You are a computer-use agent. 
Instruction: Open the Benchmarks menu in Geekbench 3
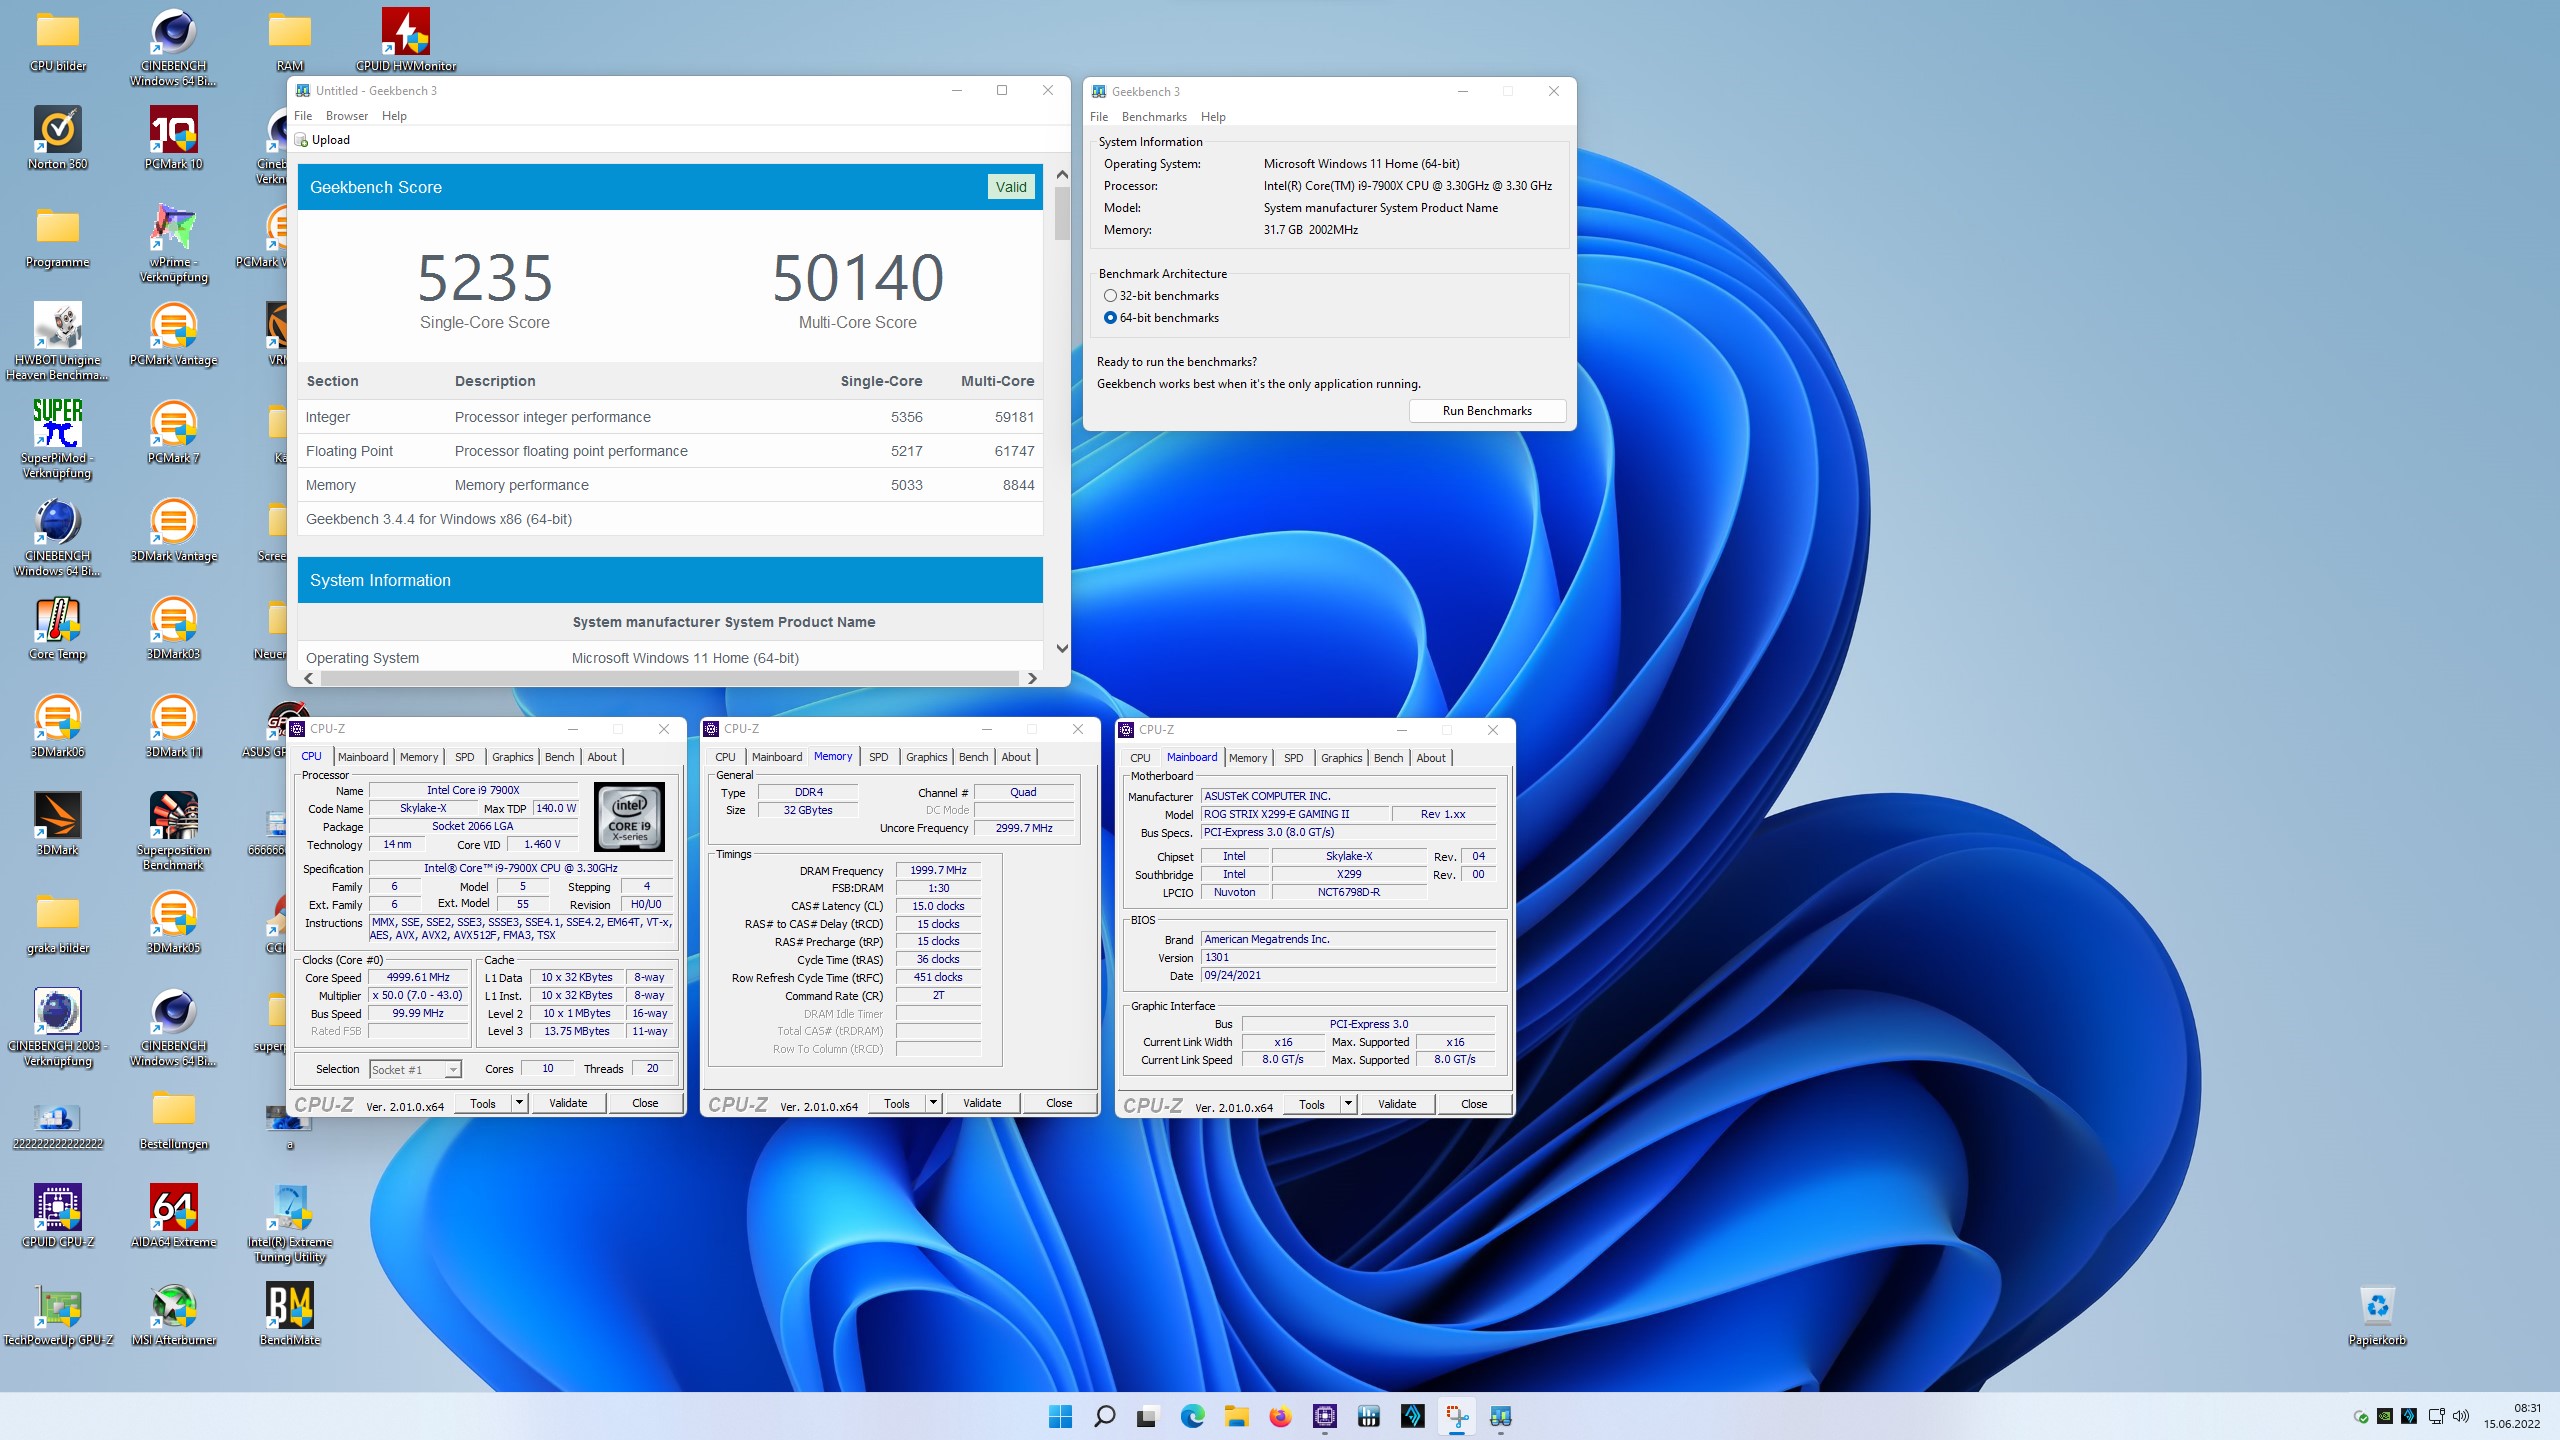pos(1154,117)
